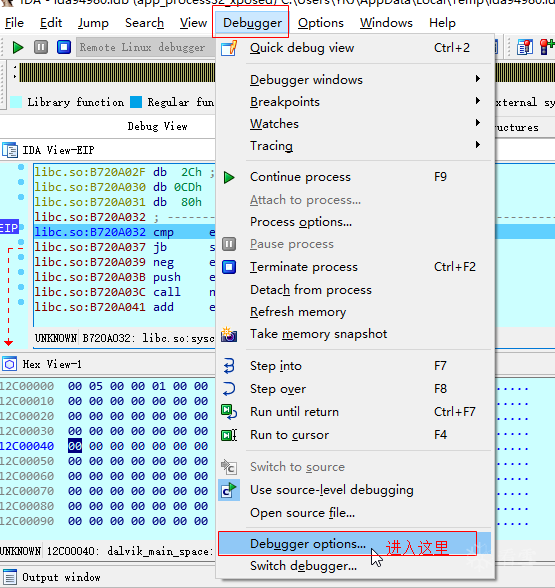This screenshot has width=555, height=588.
Task: Select Detach from process
Action: click(355, 290)
